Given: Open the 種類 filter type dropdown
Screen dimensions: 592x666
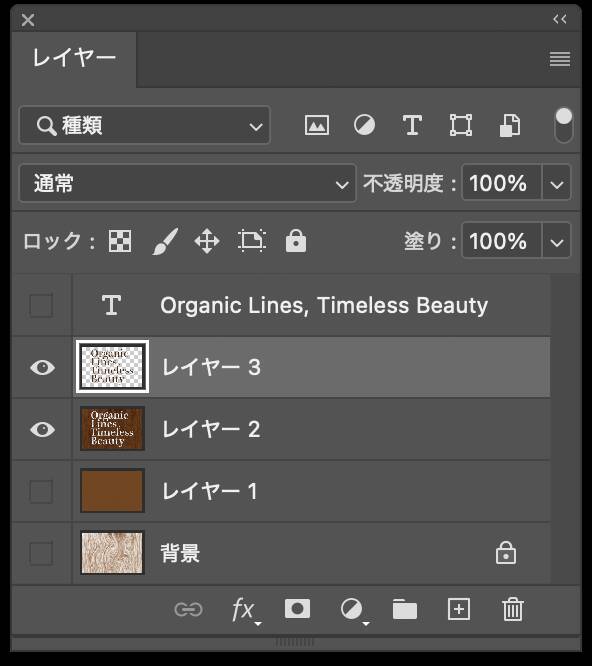Looking at the screenshot, I should (x=144, y=125).
